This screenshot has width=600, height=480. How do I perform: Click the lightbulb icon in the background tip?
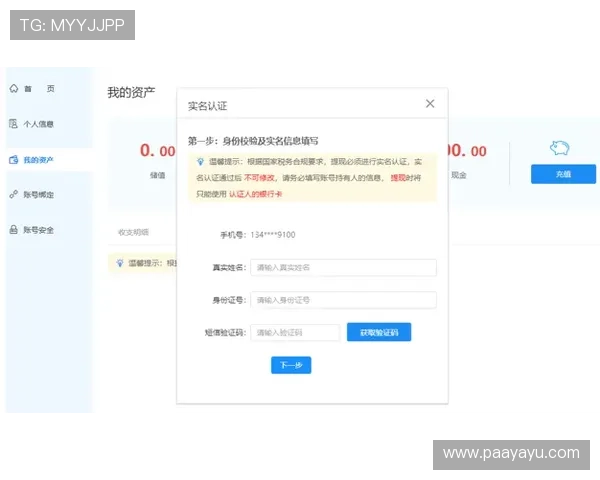pos(120,263)
